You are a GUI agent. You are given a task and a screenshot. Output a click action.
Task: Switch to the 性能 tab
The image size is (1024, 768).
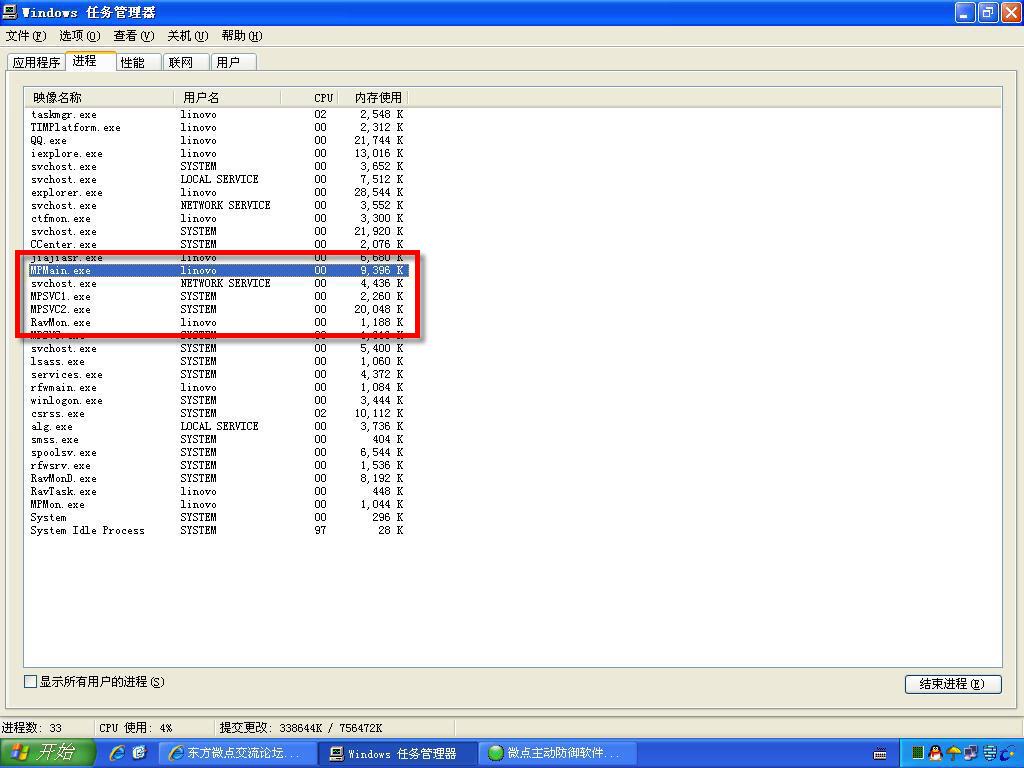(x=139, y=62)
